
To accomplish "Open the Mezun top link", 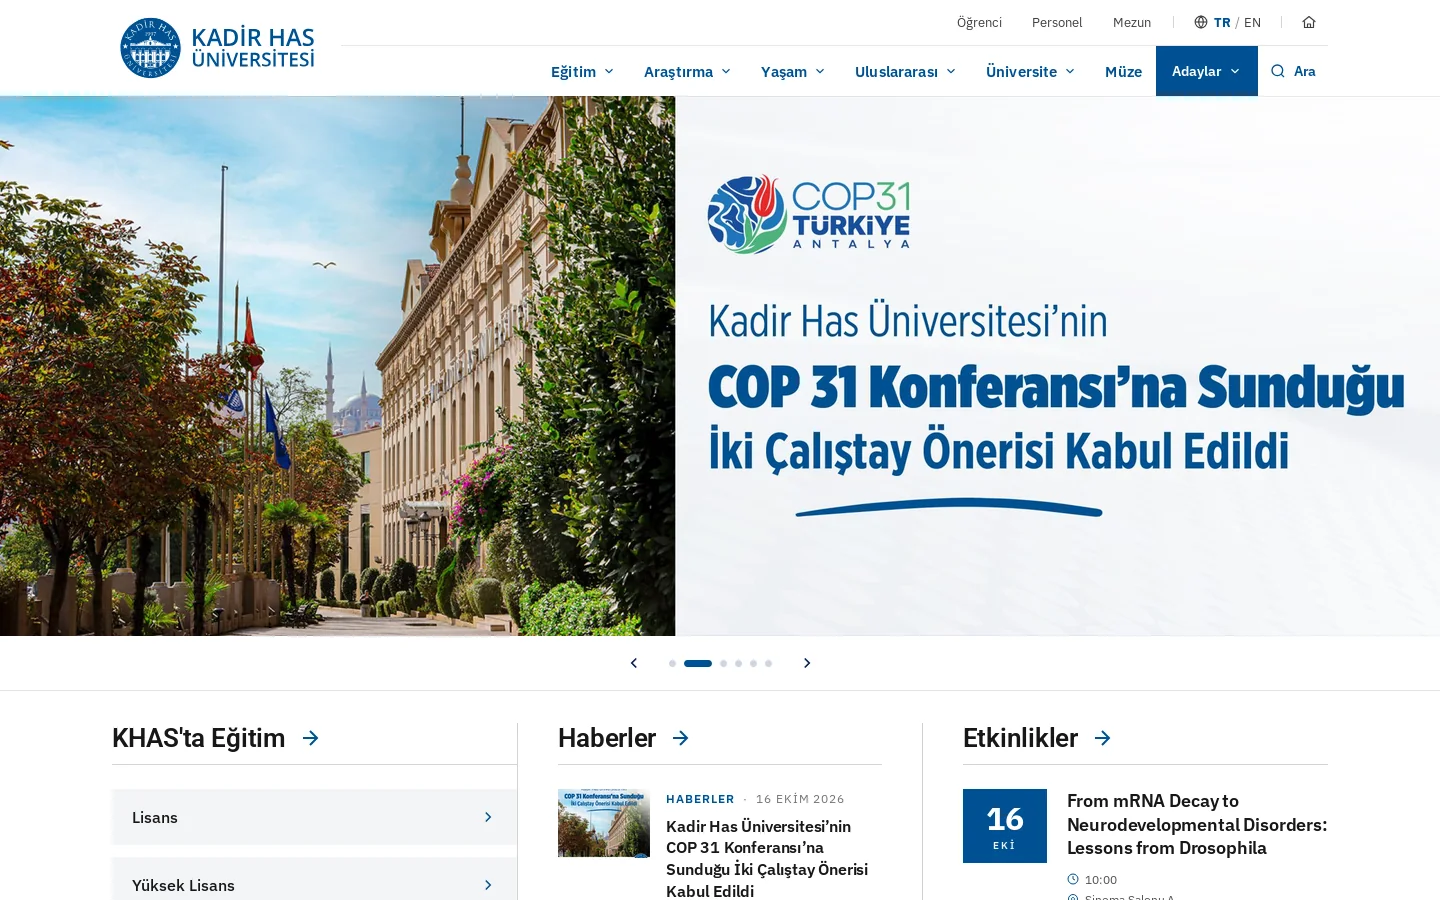I will pos(1132,22).
